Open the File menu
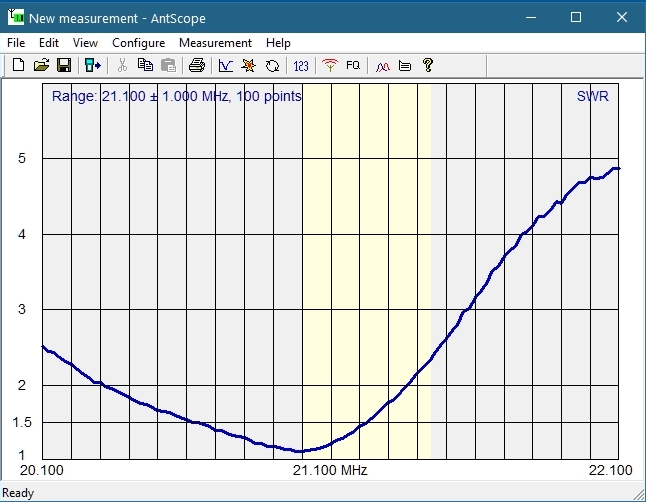 [16, 43]
